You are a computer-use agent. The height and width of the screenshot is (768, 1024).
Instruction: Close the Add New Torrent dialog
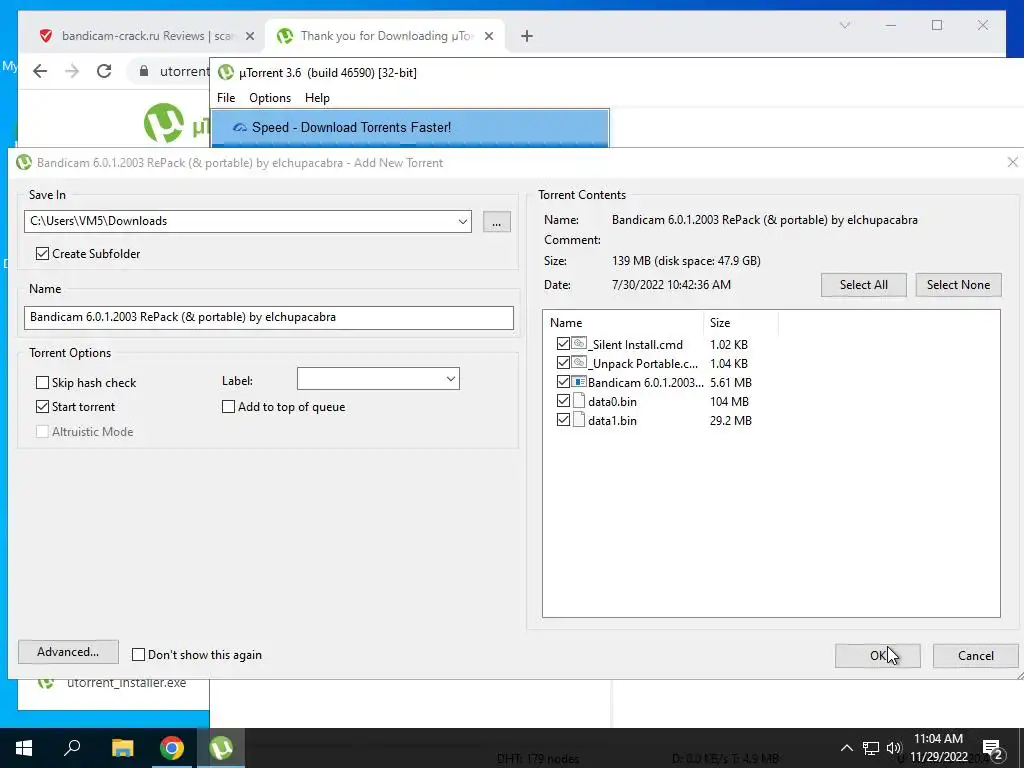pos(1012,162)
